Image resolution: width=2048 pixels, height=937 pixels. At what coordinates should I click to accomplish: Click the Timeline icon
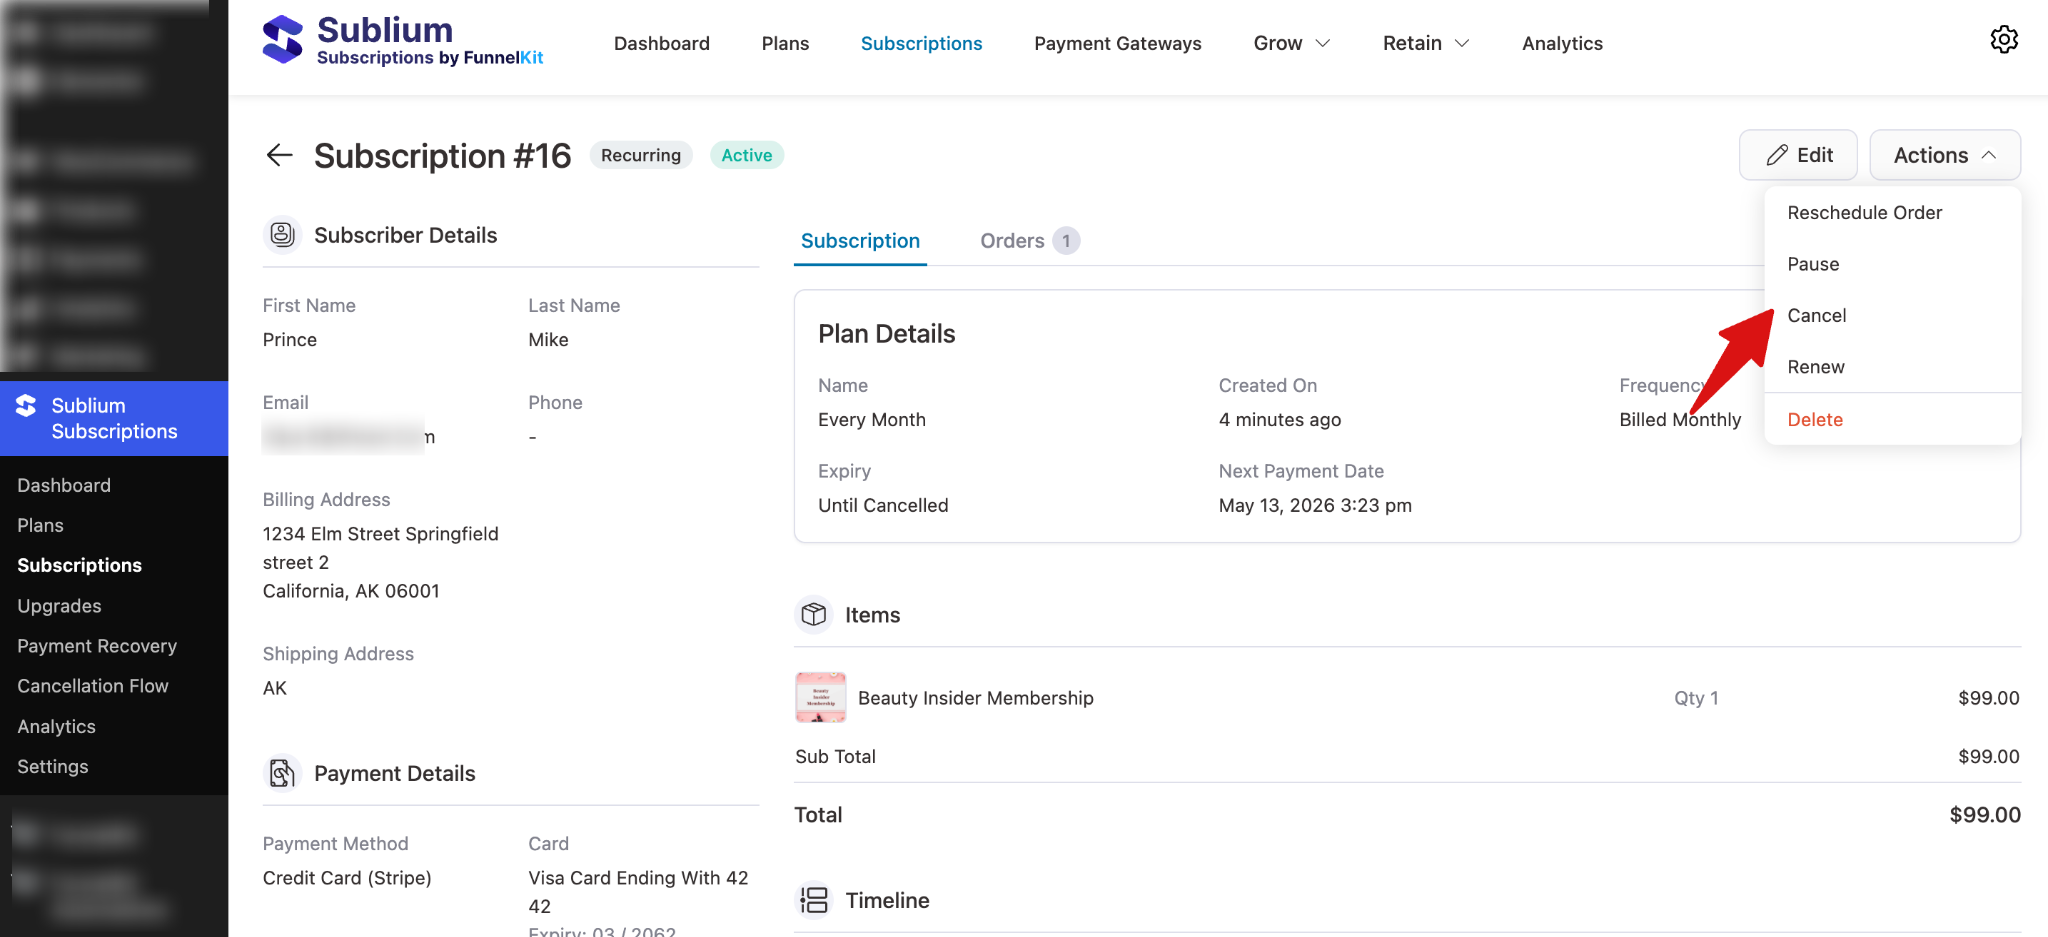click(x=814, y=899)
